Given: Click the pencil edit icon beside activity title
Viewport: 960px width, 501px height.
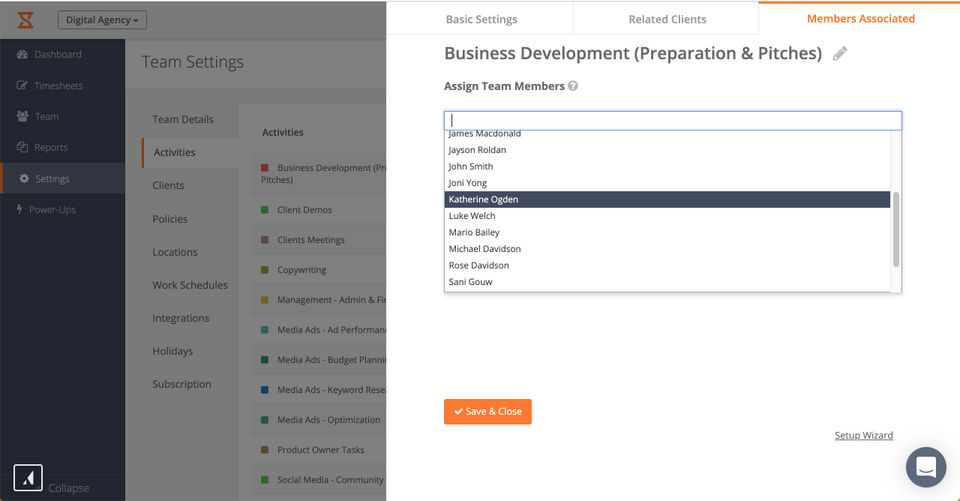Looking at the screenshot, I should click(x=840, y=54).
